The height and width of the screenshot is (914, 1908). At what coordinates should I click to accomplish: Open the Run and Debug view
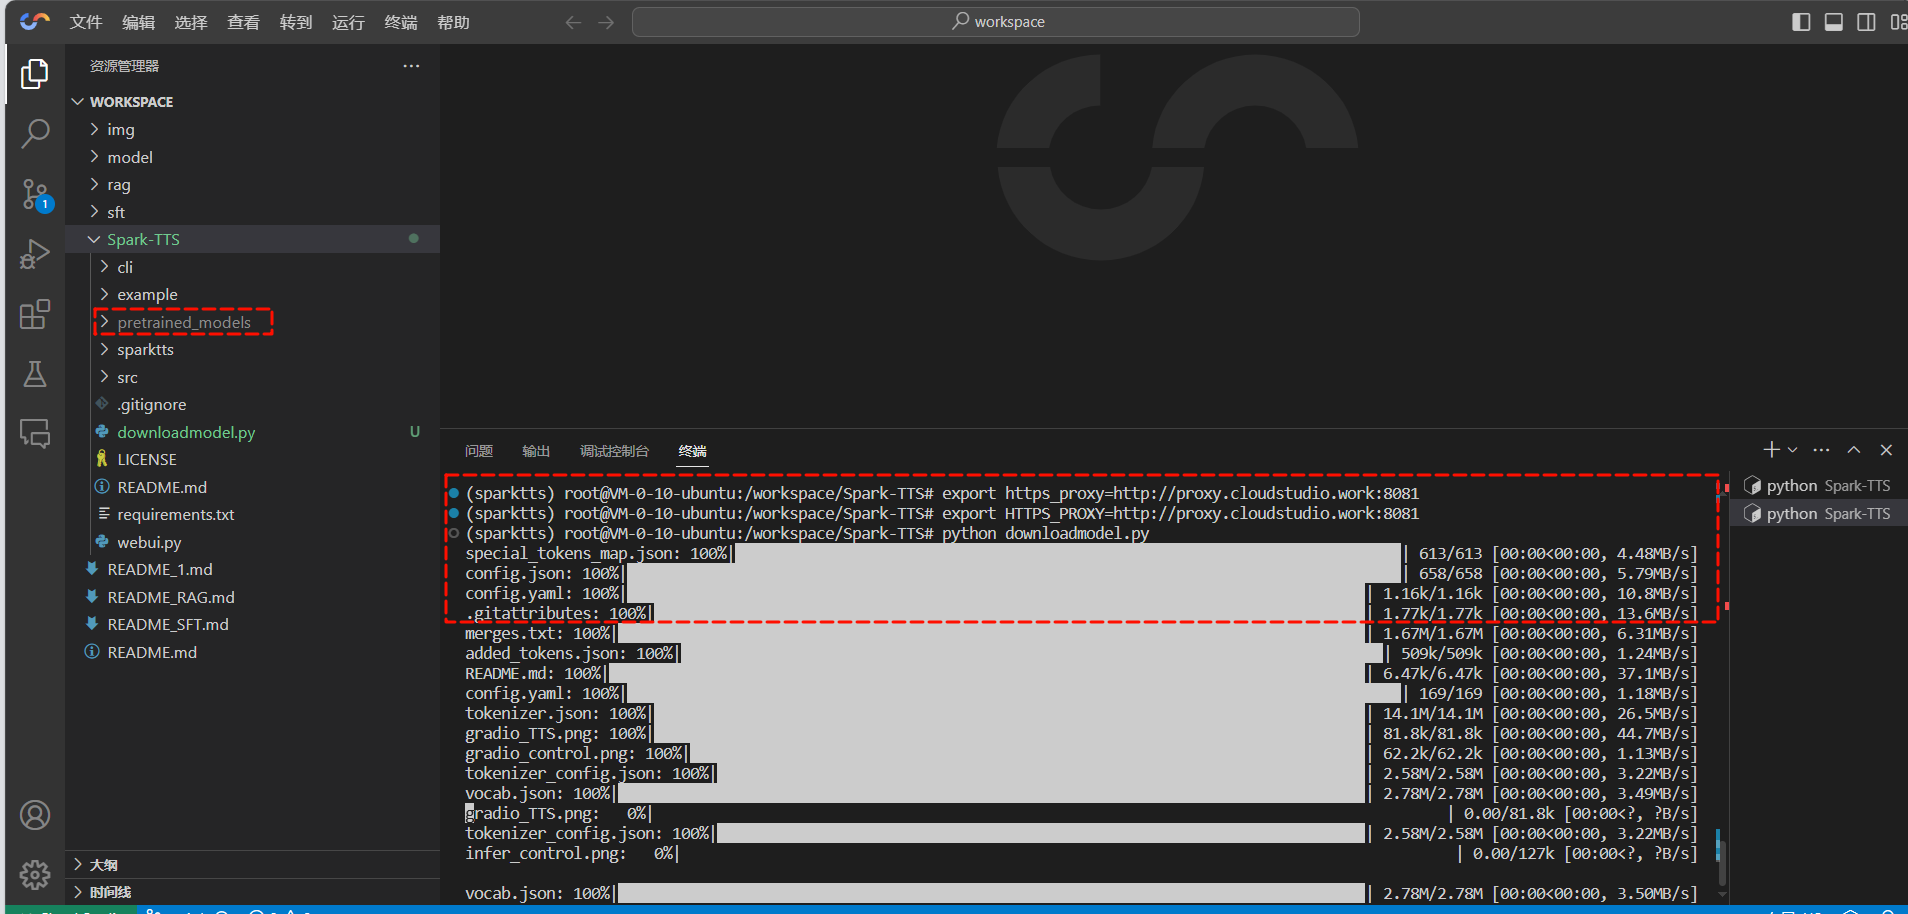[x=35, y=254]
